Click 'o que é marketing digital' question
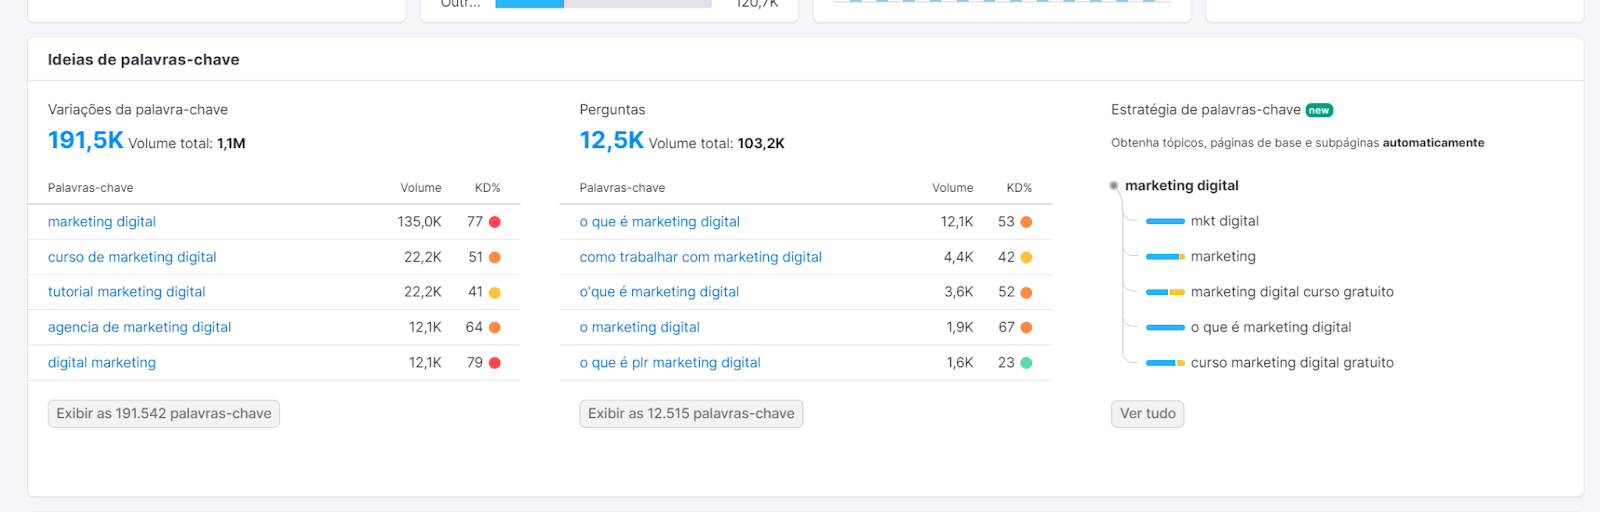This screenshot has width=1600, height=512. [x=659, y=222]
